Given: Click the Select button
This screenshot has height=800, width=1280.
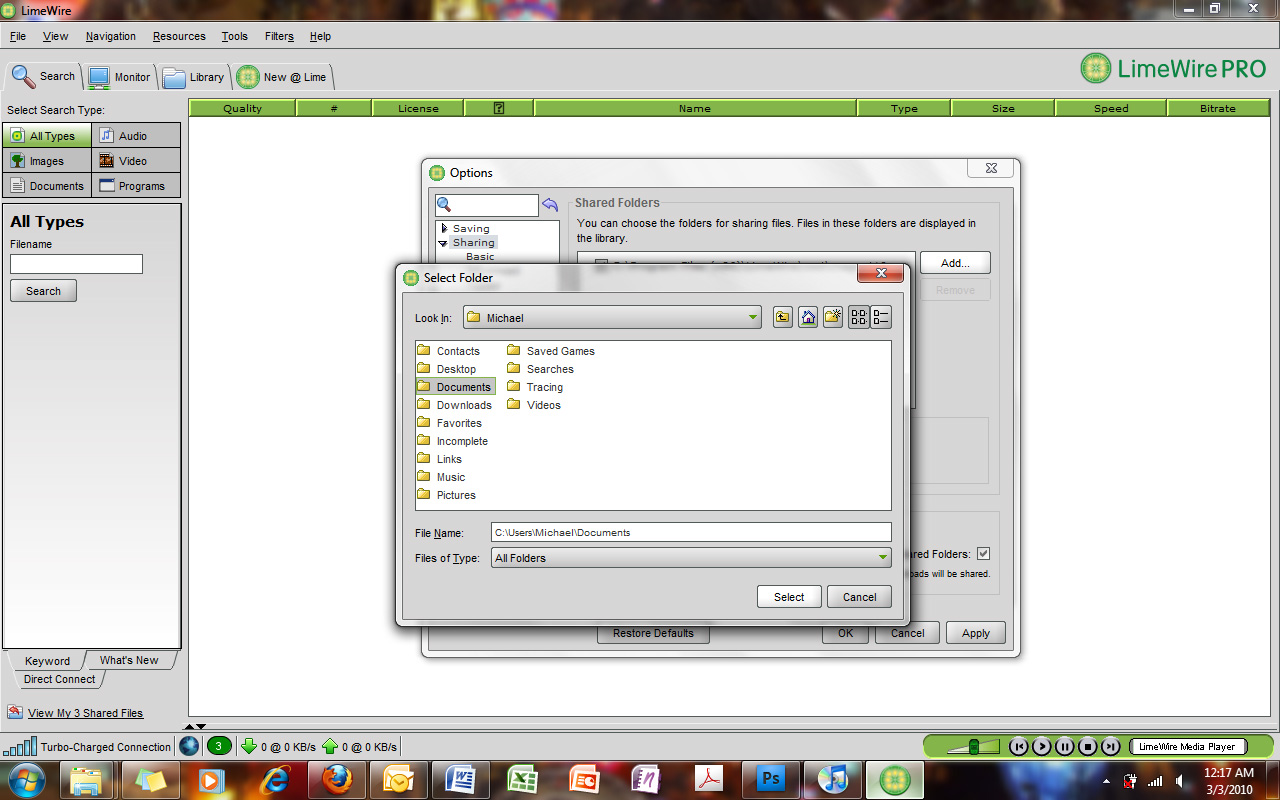Looking at the screenshot, I should [788, 597].
